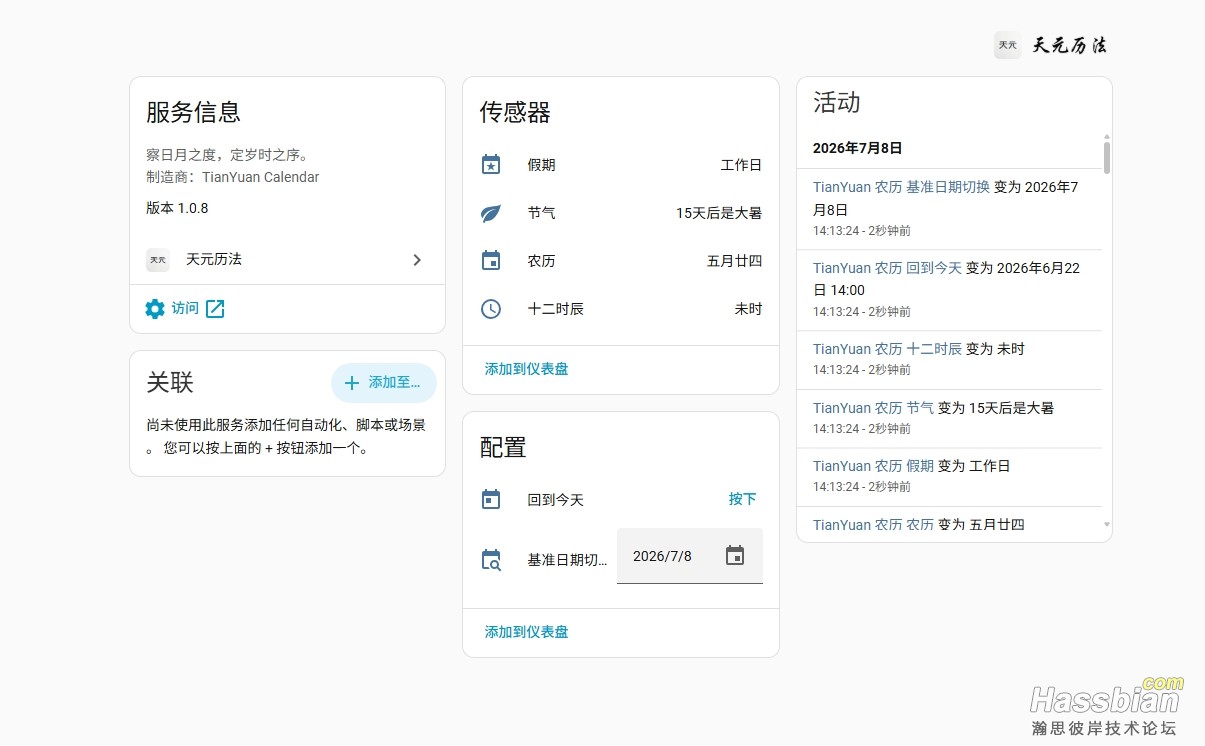
Task: Open the external link icon next to 访问
Action: [x=215, y=308]
